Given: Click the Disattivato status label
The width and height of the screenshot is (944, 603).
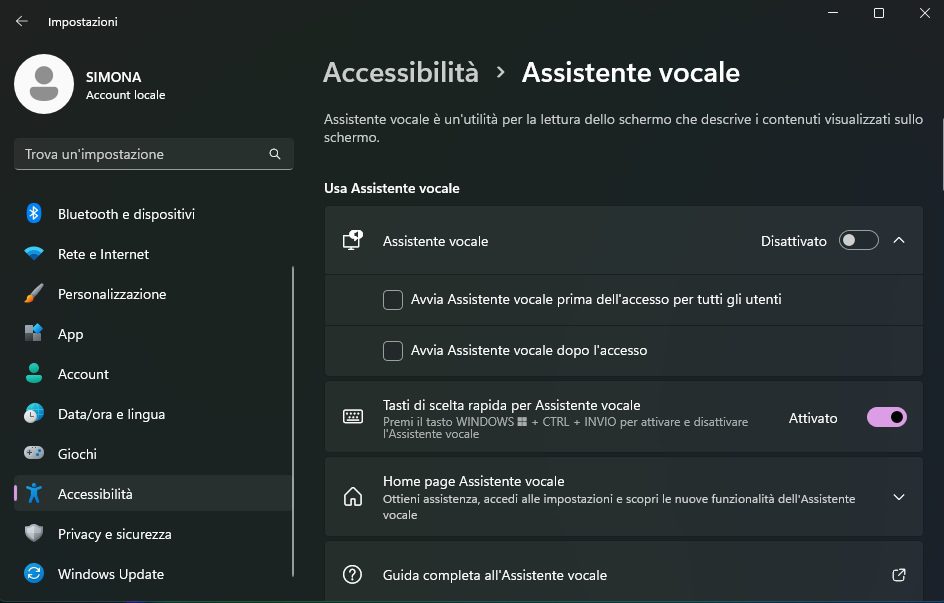Looking at the screenshot, I should pos(793,241).
